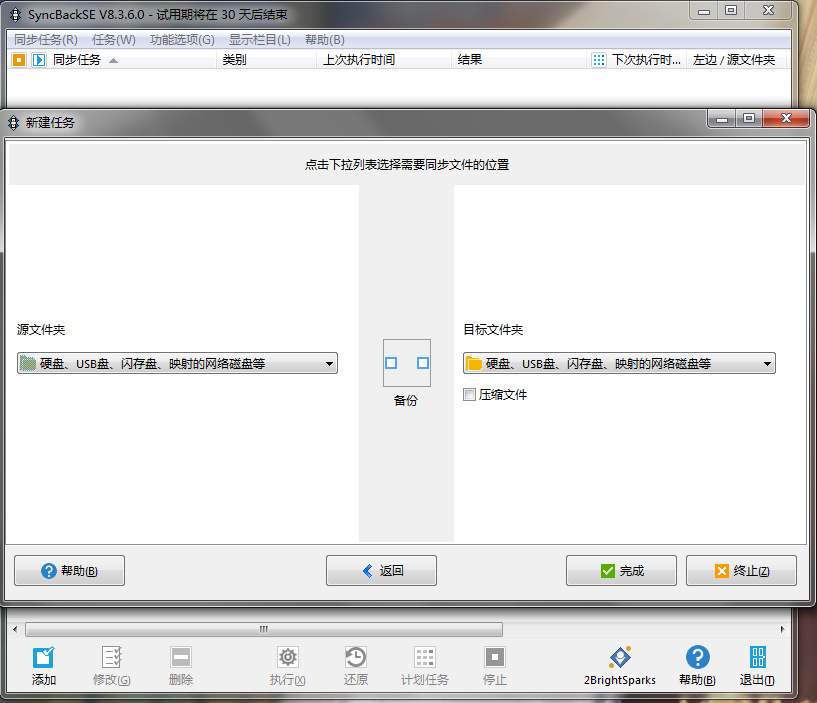The width and height of the screenshot is (817, 703).
Task: Open the 显示栏目(L) menu
Action: click(x=260, y=40)
